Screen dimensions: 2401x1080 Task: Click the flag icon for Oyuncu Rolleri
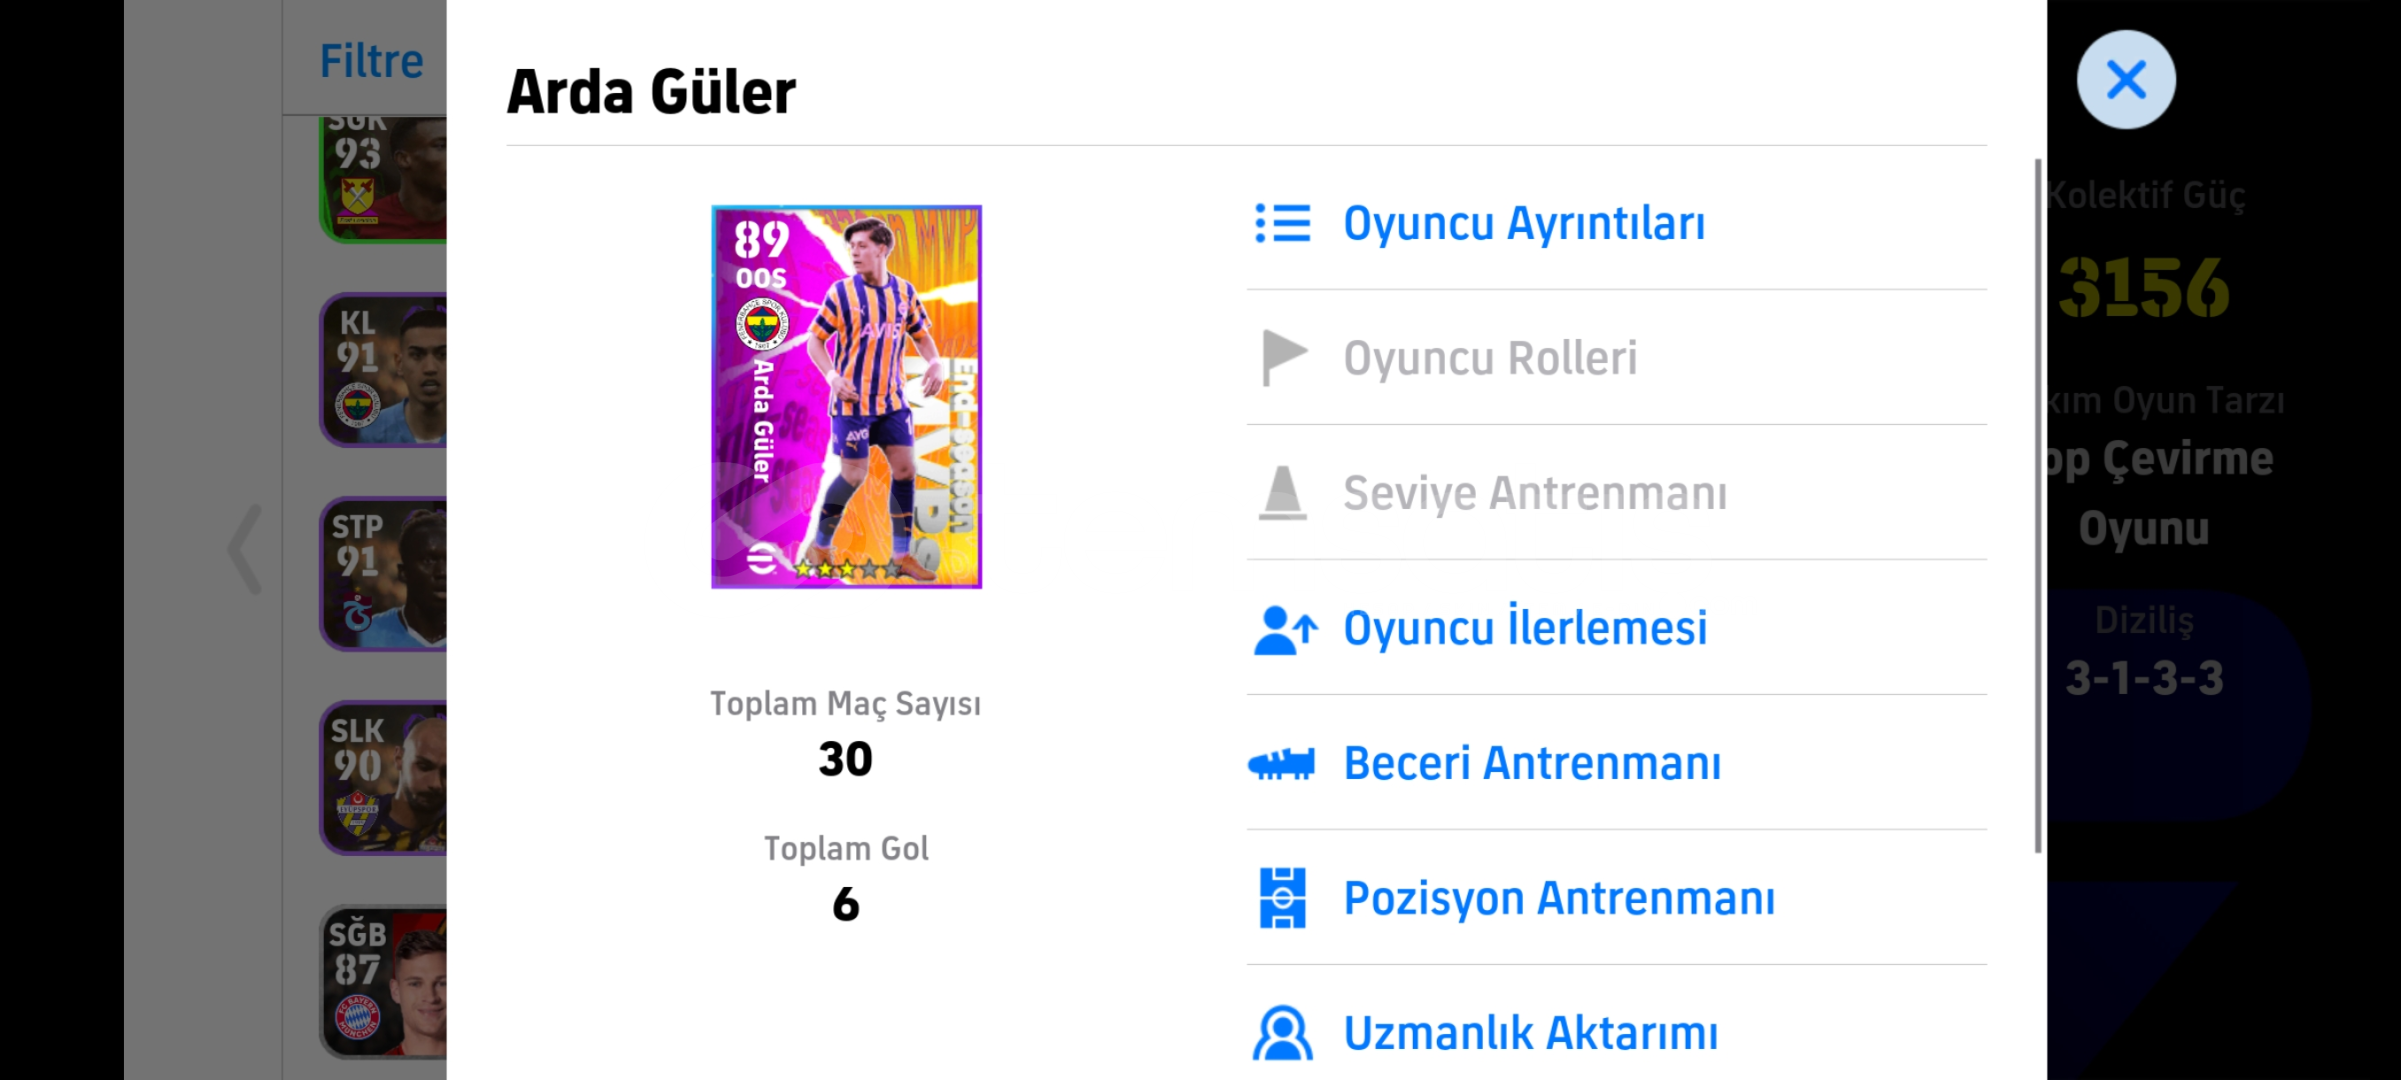1284,358
